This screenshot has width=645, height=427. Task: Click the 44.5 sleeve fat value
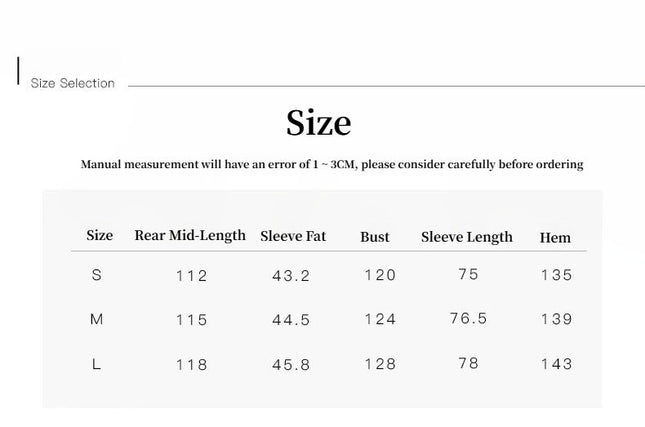coord(291,320)
